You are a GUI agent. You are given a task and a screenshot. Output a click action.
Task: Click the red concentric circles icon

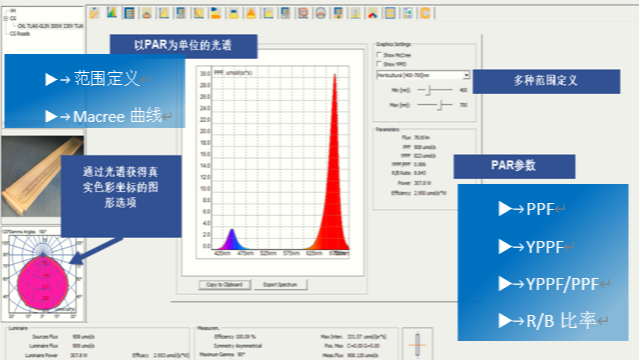pyautogui.click(x=303, y=13)
